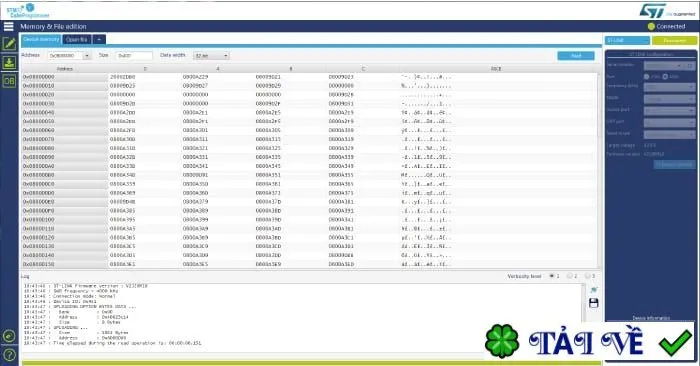Set log verbosity level to 3

tap(588, 276)
